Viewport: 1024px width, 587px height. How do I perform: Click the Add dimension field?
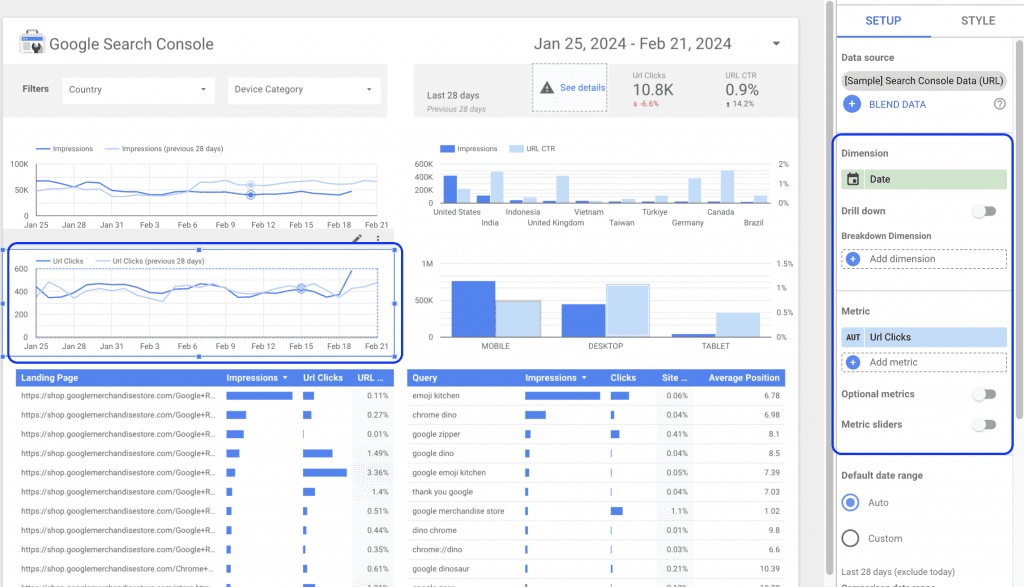(x=923, y=259)
